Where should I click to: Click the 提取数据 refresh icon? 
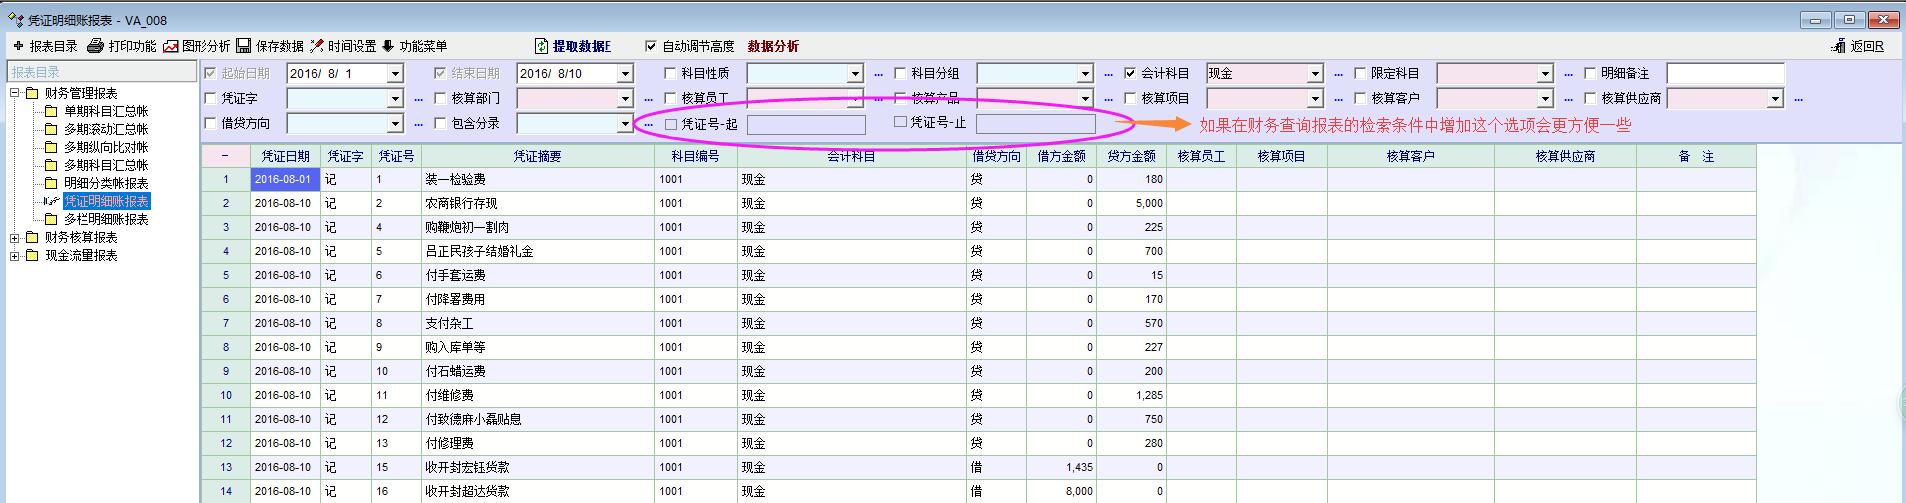[541, 46]
